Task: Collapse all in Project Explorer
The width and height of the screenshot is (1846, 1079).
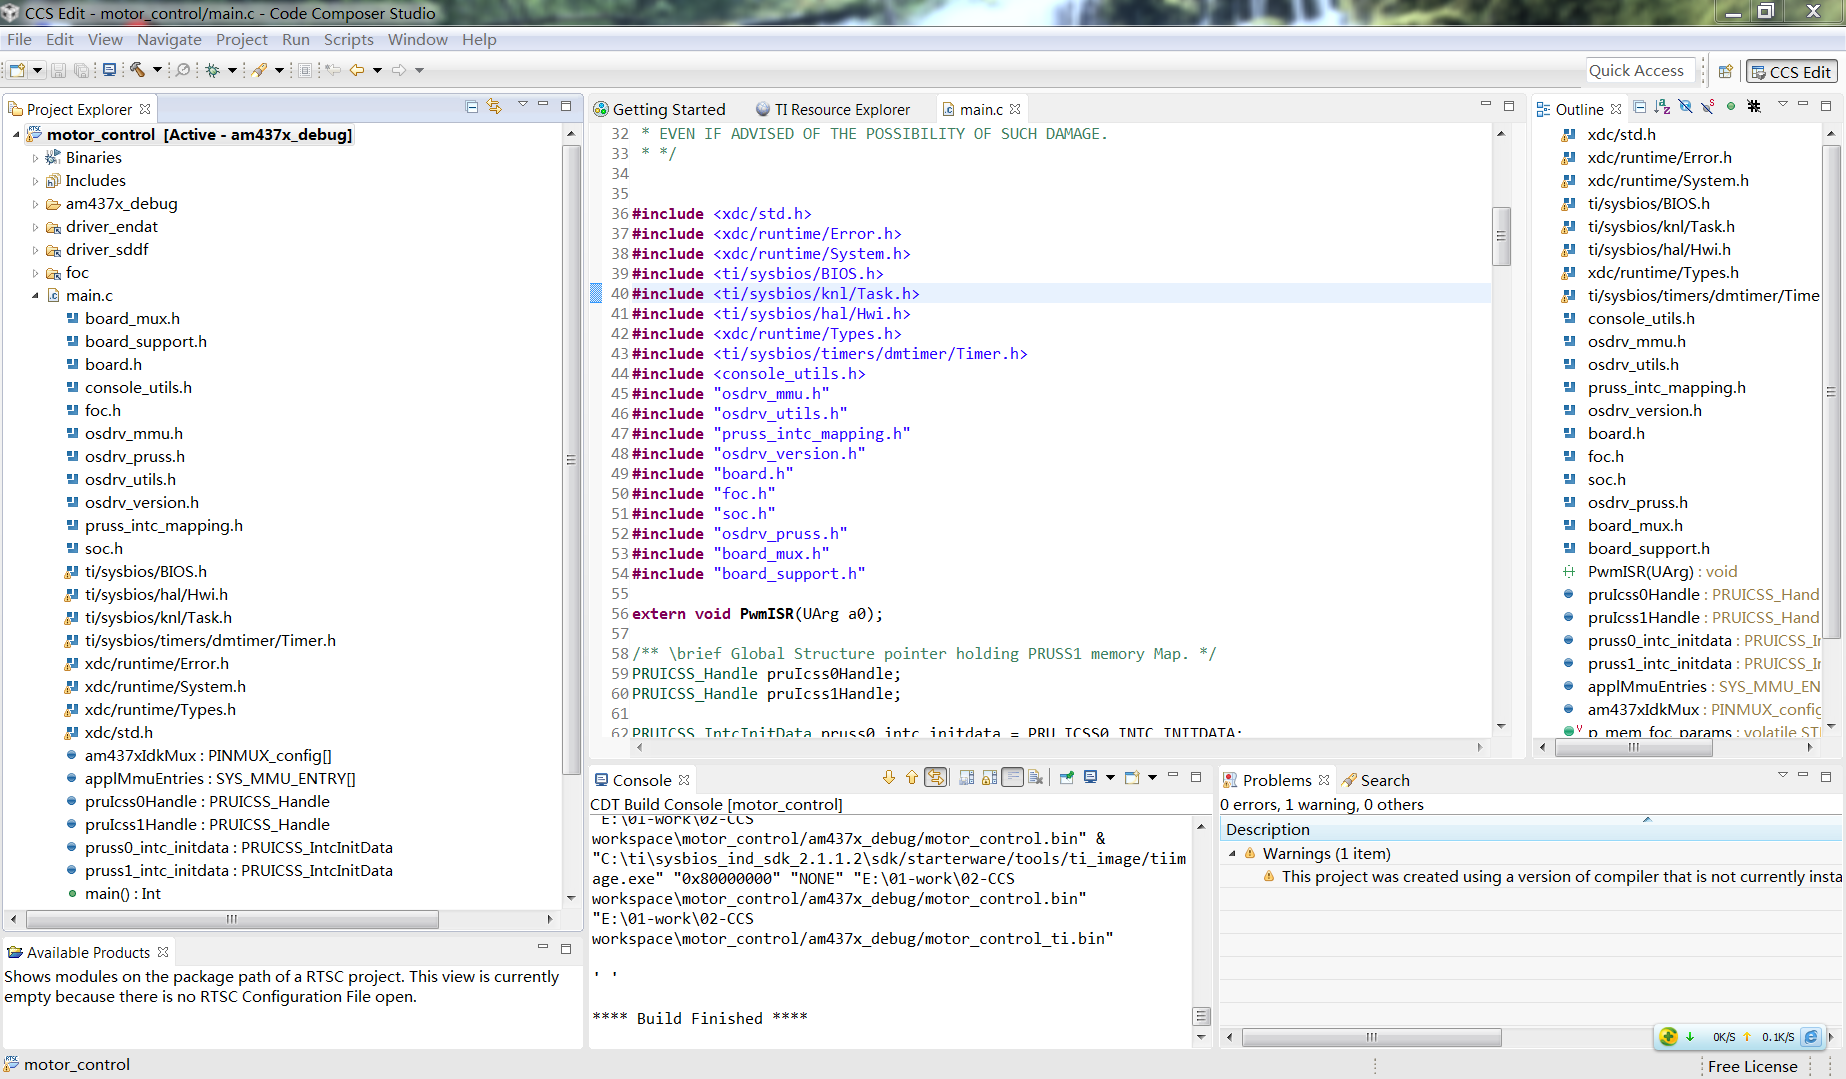Action: [x=472, y=107]
